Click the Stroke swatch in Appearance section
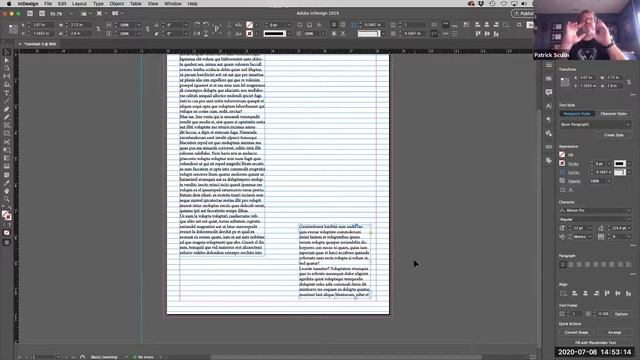This screenshot has height=360, width=640. (x=562, y=163)
